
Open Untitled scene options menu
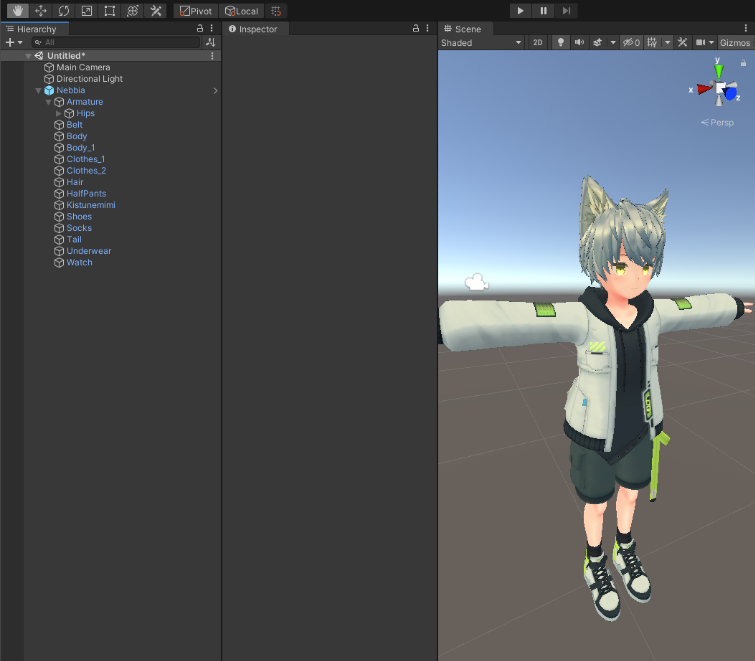point(212,56)
